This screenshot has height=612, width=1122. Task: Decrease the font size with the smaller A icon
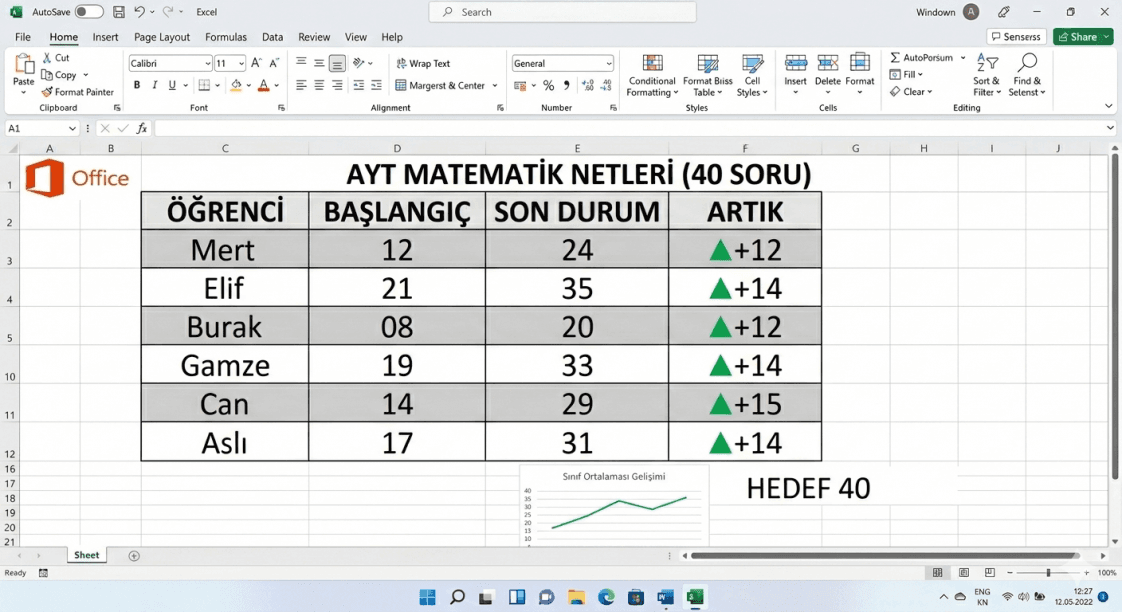273,63
